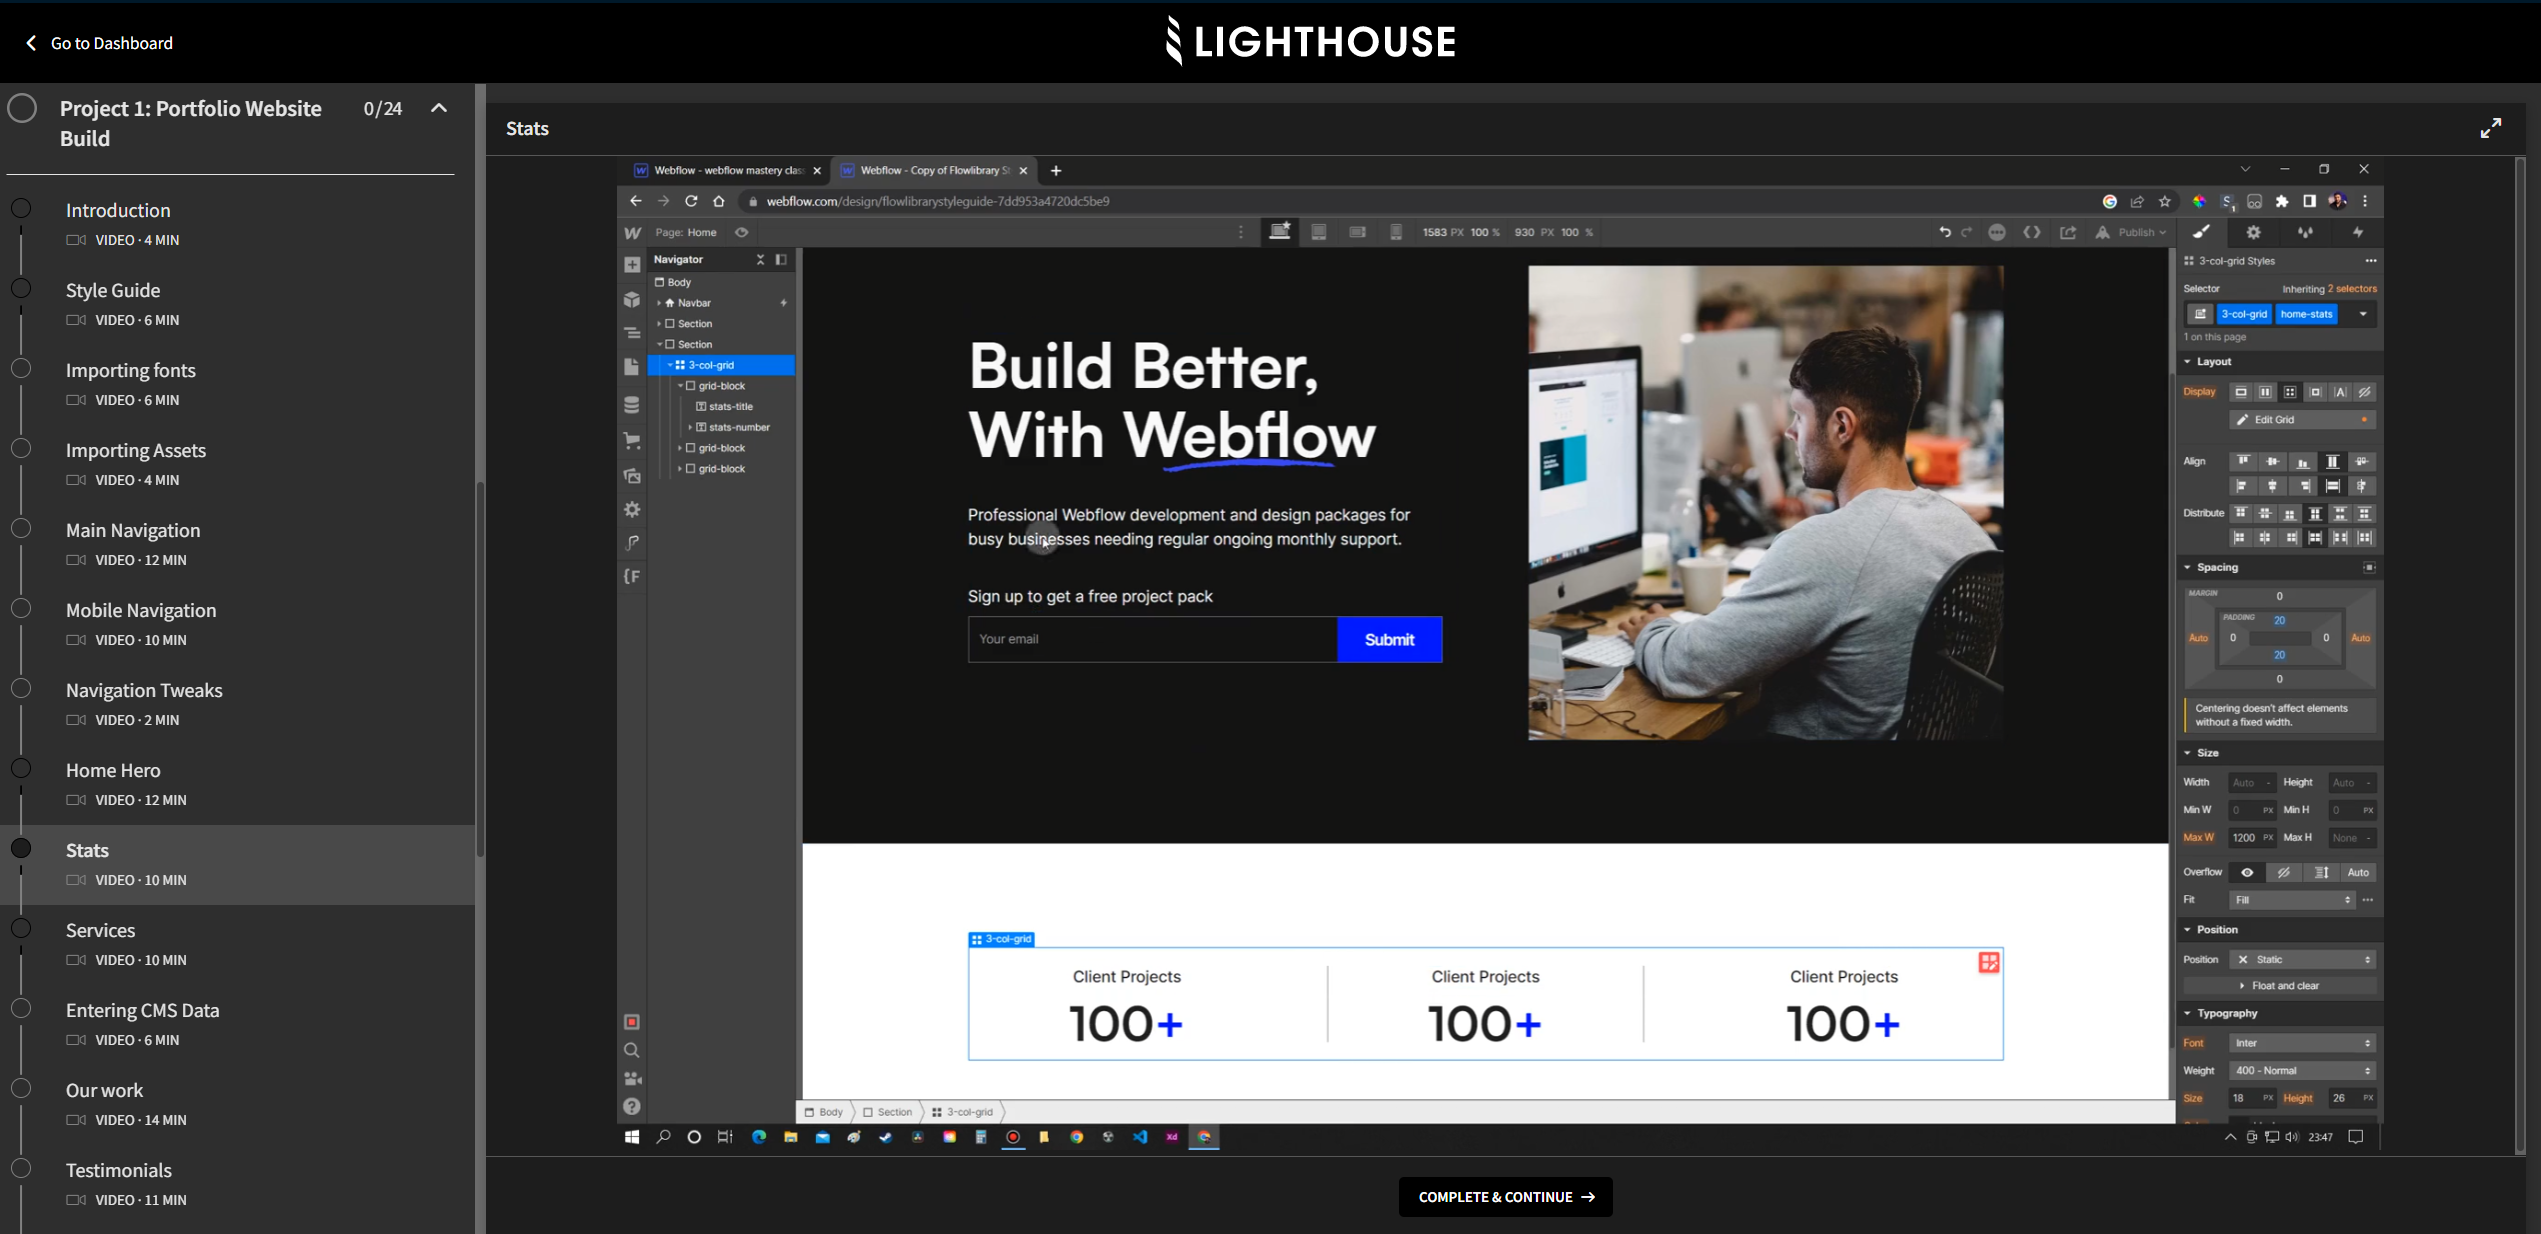Toggle display none for the element
2541x1234 pixels.
click(2364, 391)
